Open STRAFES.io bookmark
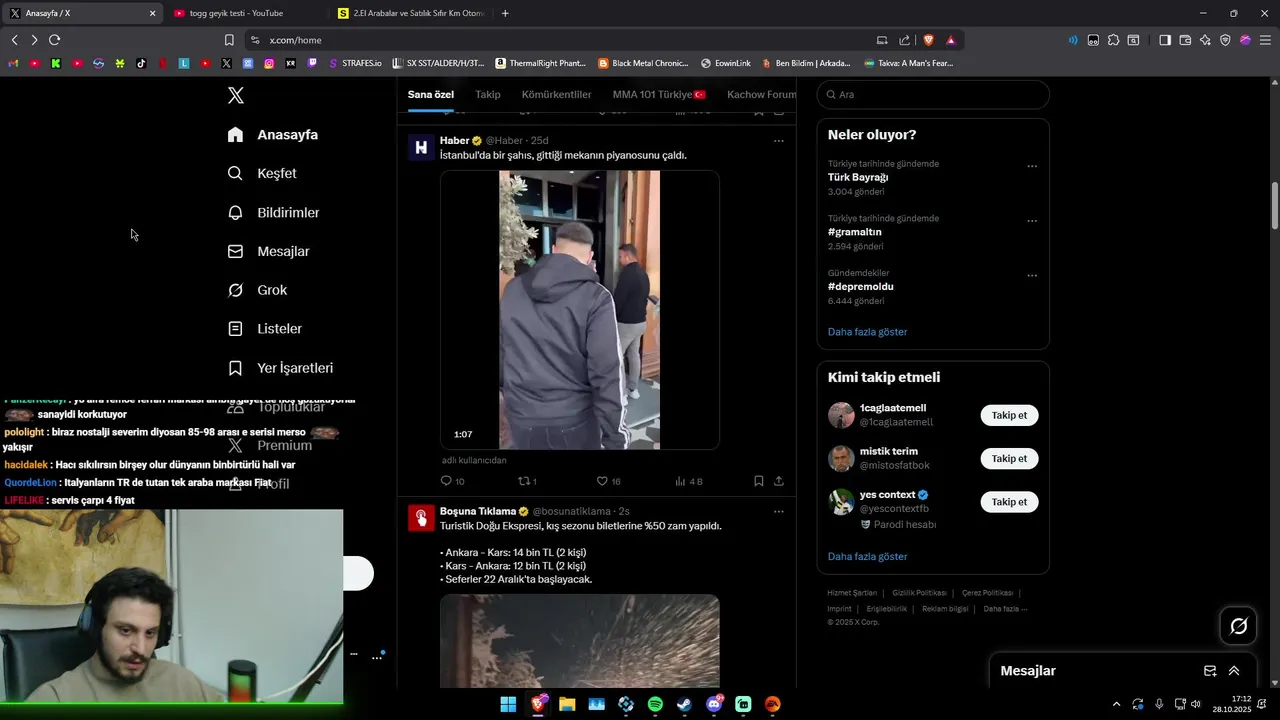 coord(353,63)
